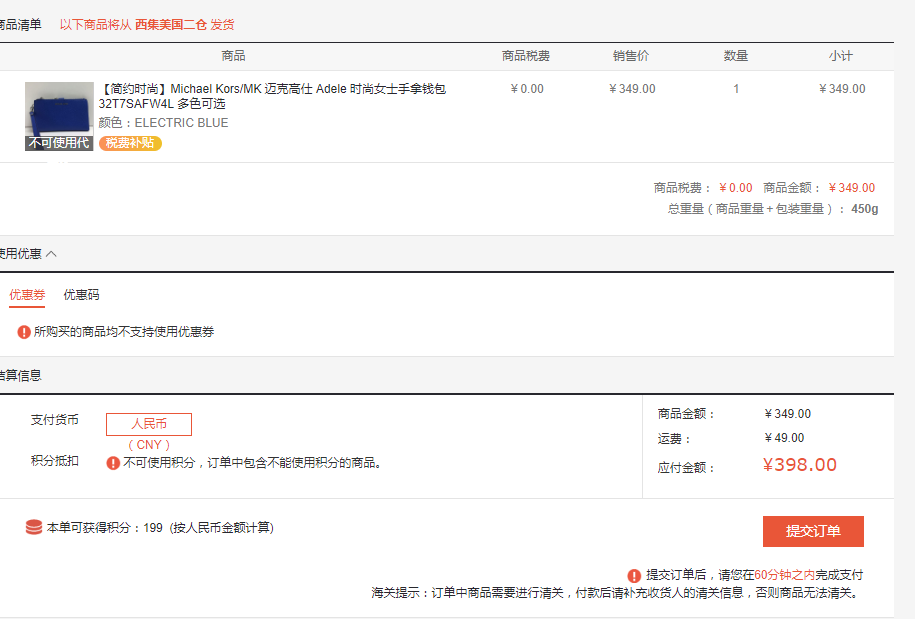Click the 提交订单 submit order button
The width and height of the screenshot is (915, 619).
(x=813, y=531)
